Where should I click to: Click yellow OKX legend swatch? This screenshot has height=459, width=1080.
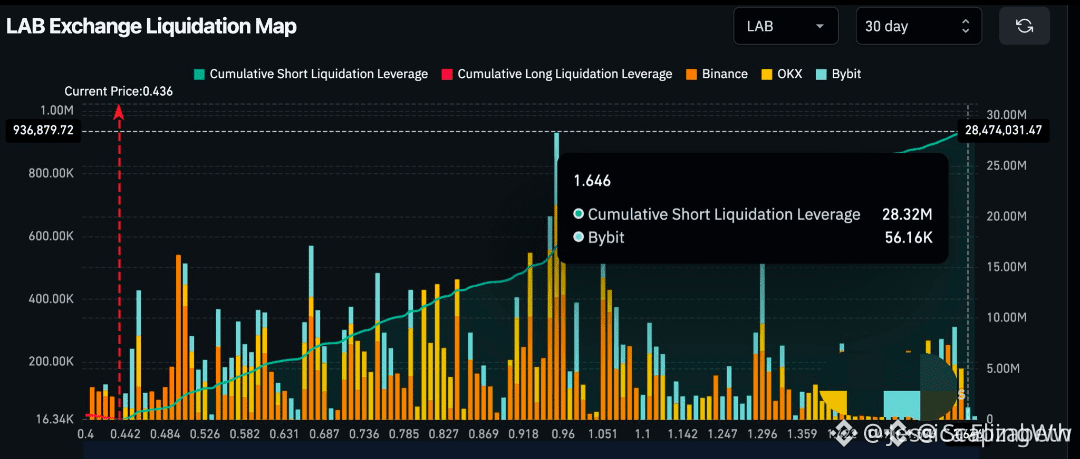click(767, 74)
